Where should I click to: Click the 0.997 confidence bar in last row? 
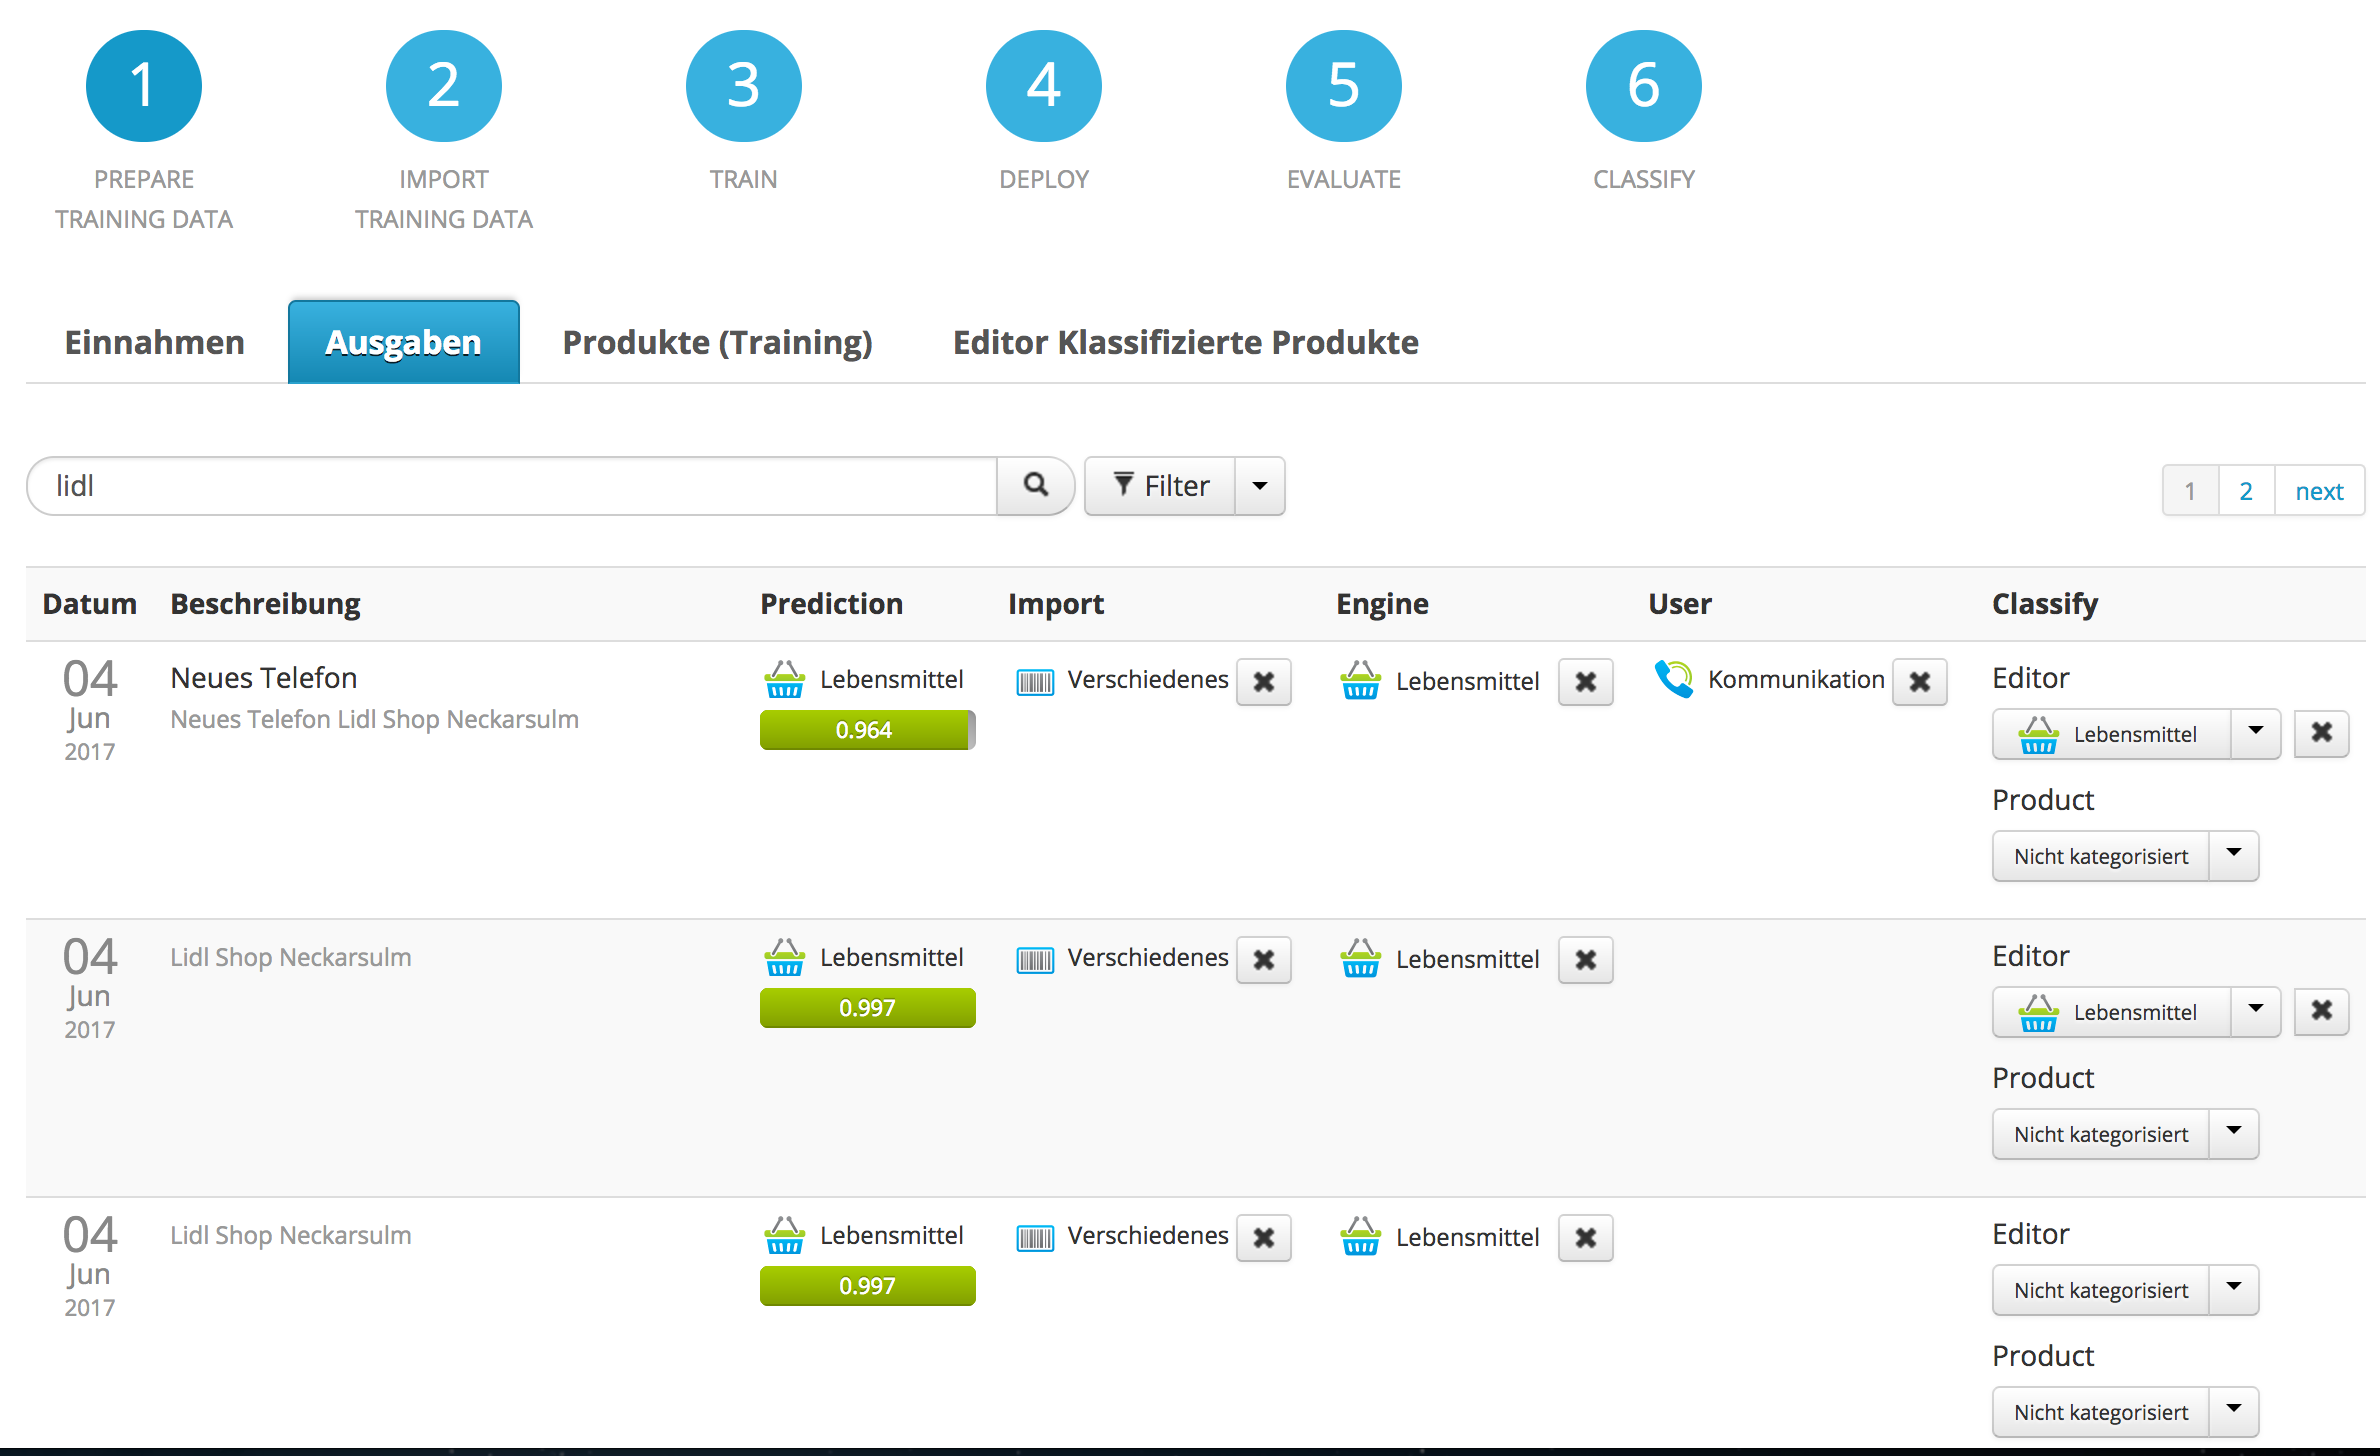867,1286
